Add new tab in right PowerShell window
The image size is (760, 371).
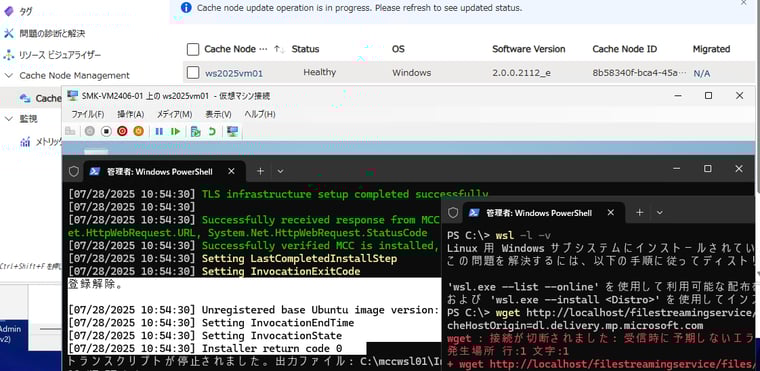(640, 212)
